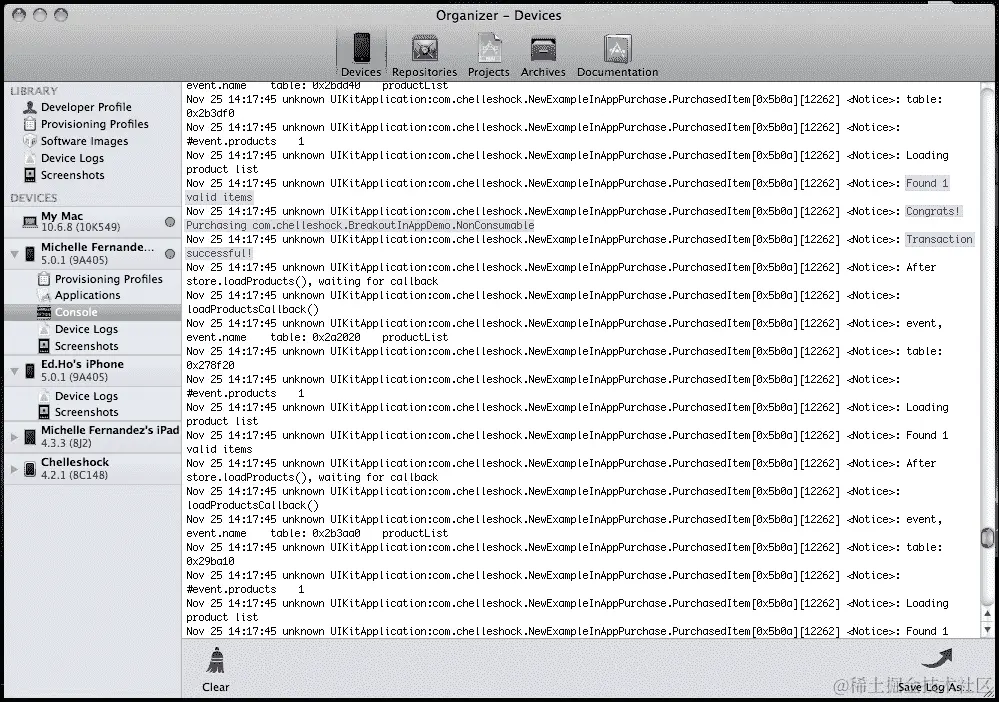Screen dimensions: 999x702
Task: Open the Archives toolbar tab
Action: click(x=543, y=55)
